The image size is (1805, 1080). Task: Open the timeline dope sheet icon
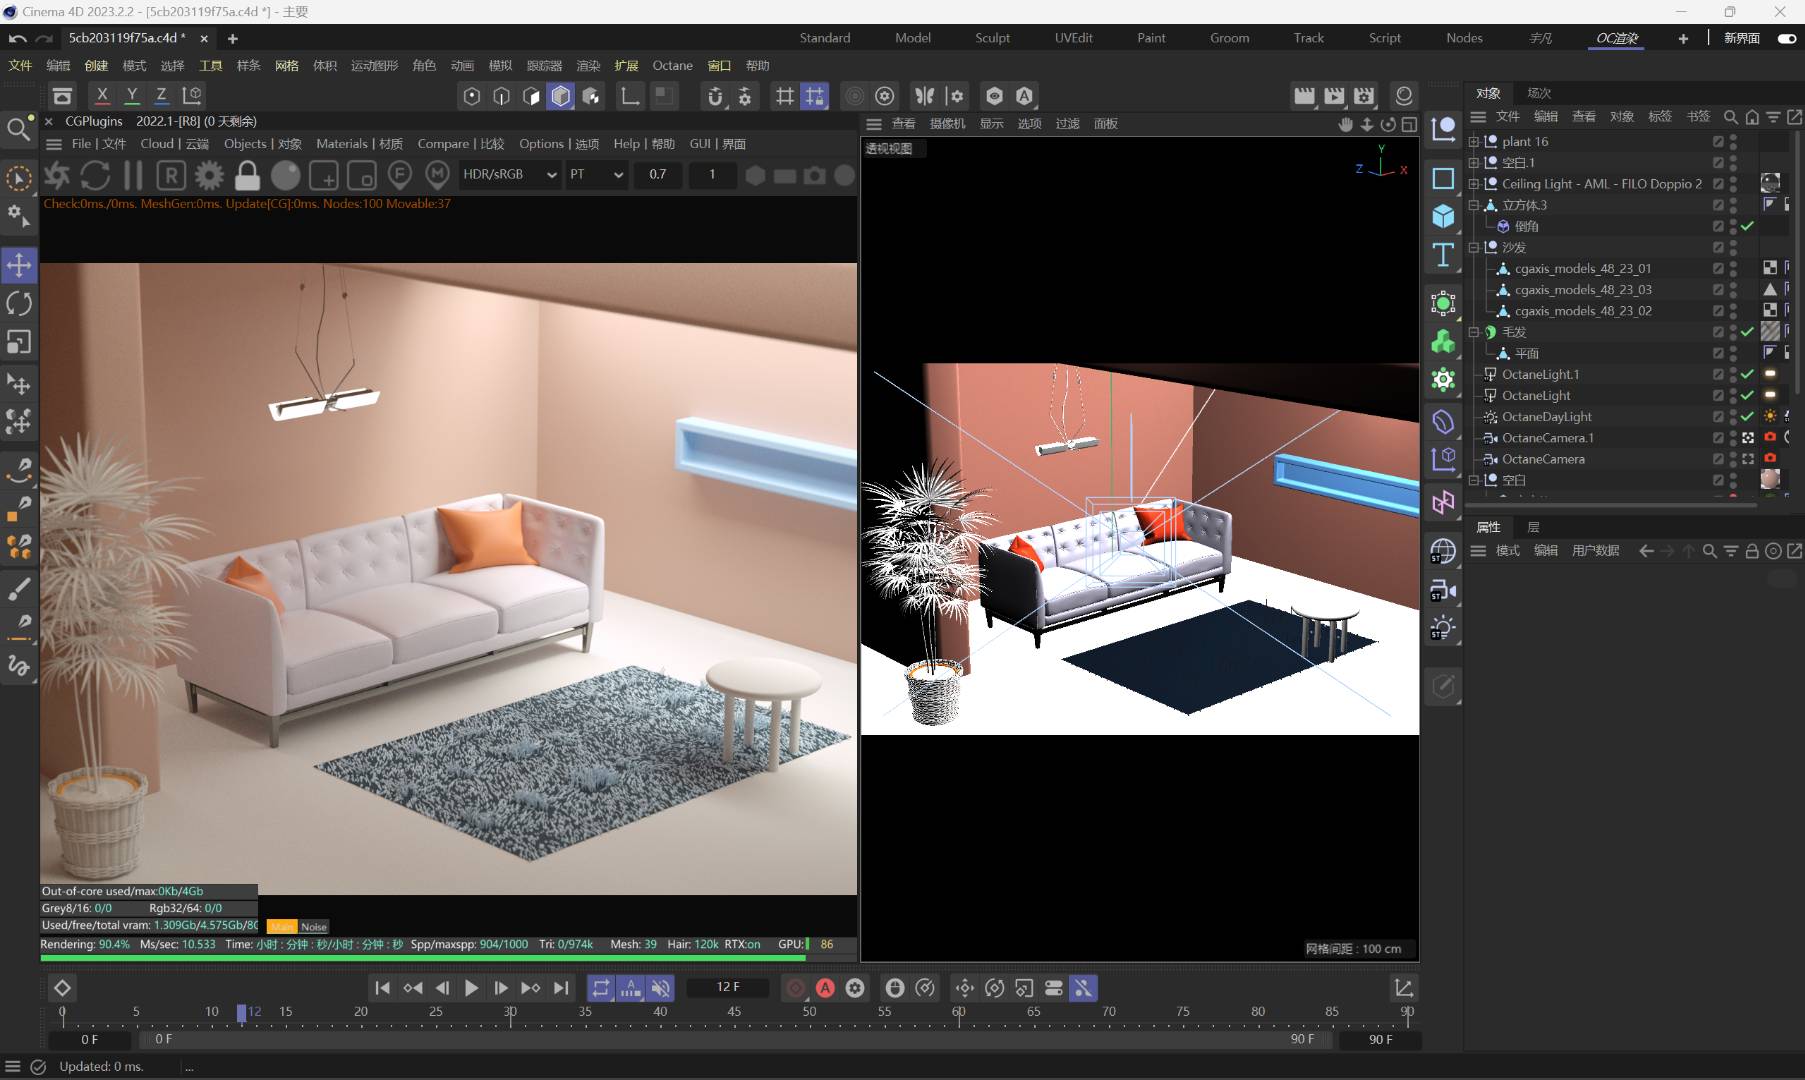coord(1403,988)
